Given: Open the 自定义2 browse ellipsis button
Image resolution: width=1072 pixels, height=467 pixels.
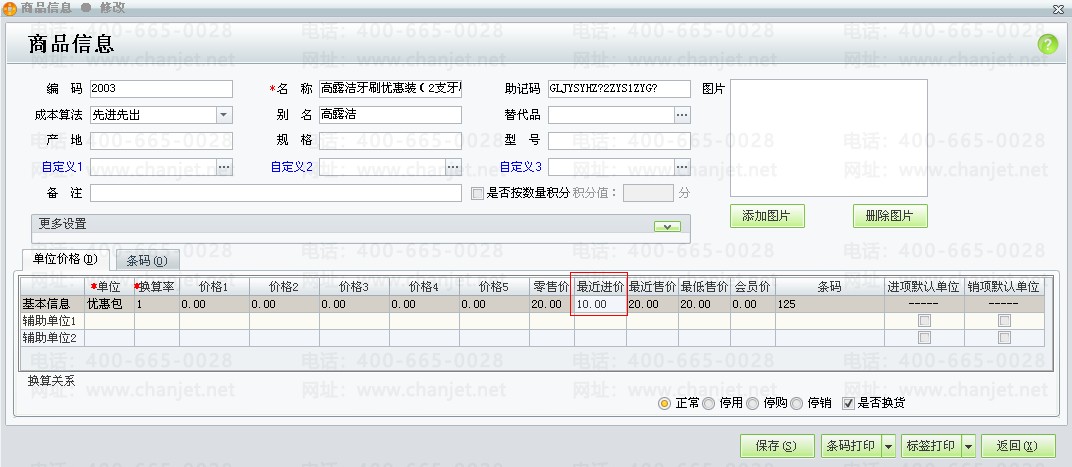Looking at the screenshot, I should pos(453,166).
